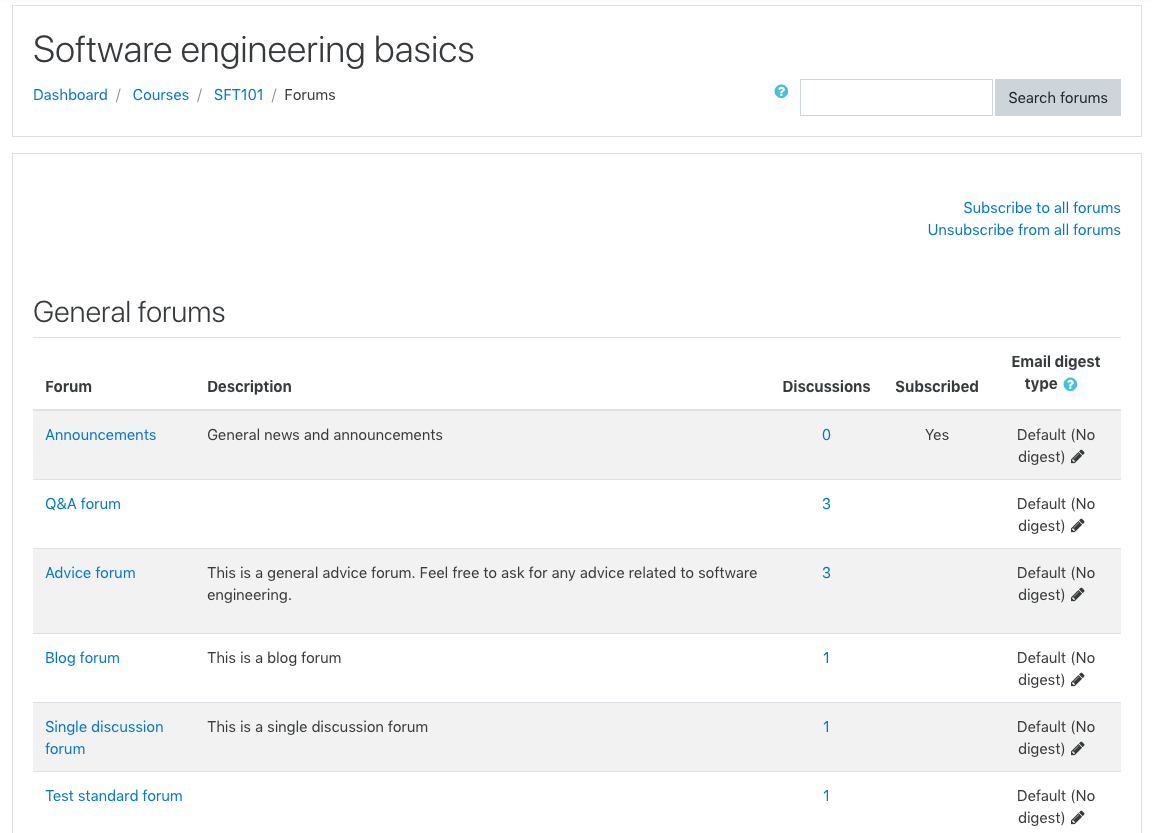Open the Test standard forum link
The width and height of the screenshot is (1152, 833).
114,796
